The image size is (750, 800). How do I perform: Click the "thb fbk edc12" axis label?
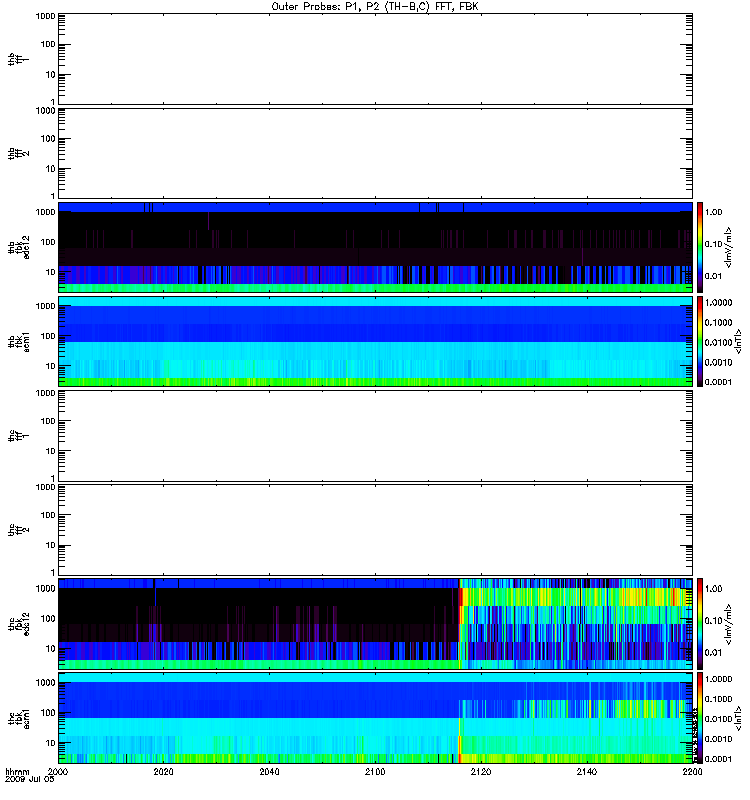click(x=18, y=247)
